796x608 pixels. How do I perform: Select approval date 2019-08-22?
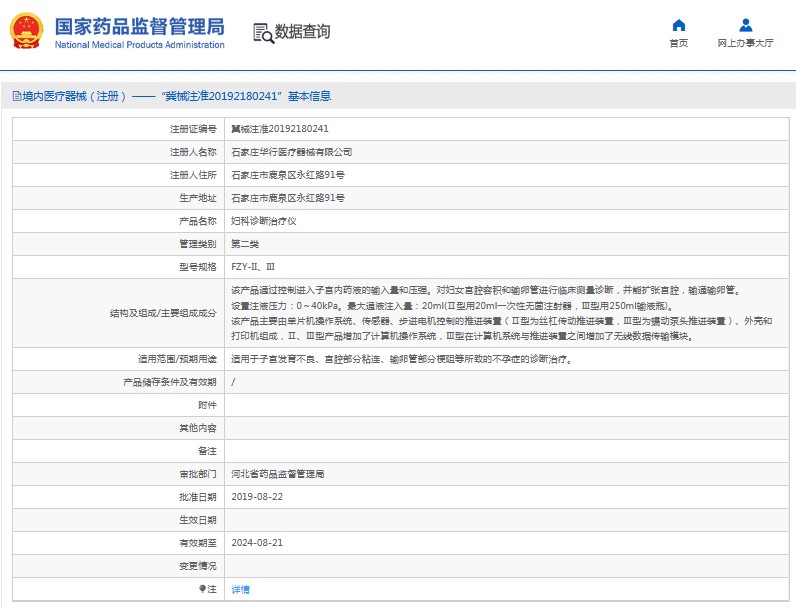257,497
